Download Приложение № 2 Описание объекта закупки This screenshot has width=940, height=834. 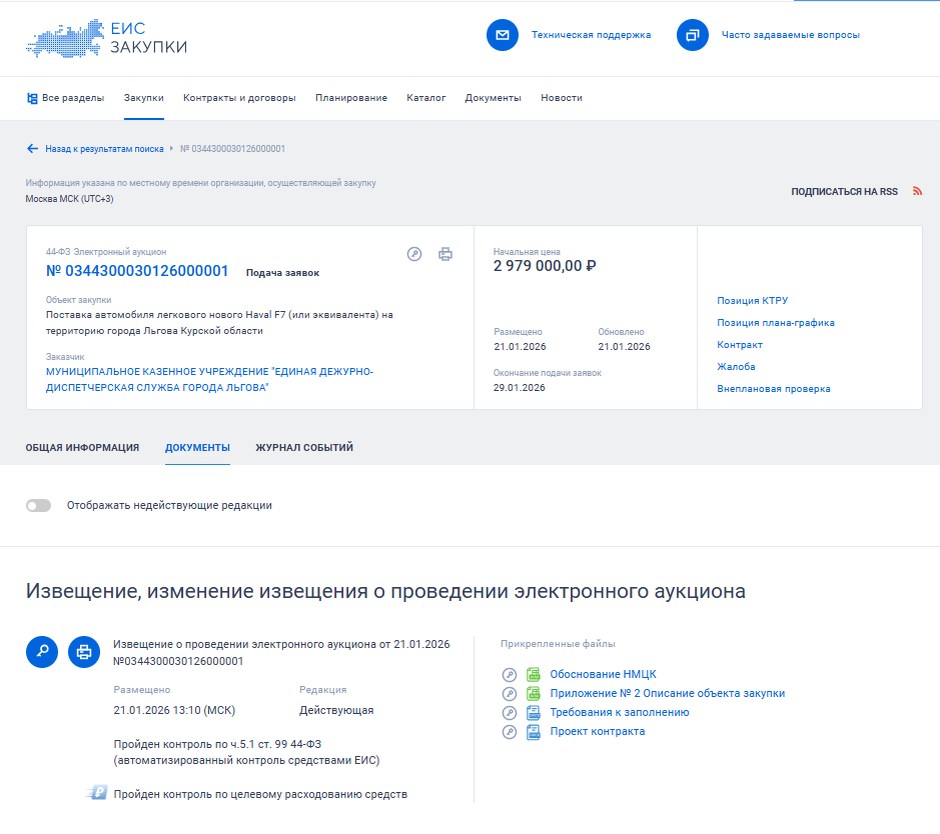point(667,694)
